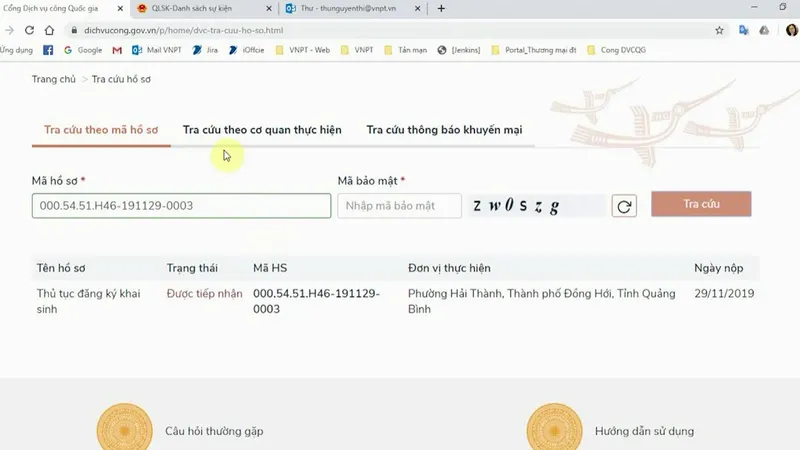The height and width of the screenshot is (450, 800).
Task: Open Câu hỏi thường gặp link
Action: (214, 431)
